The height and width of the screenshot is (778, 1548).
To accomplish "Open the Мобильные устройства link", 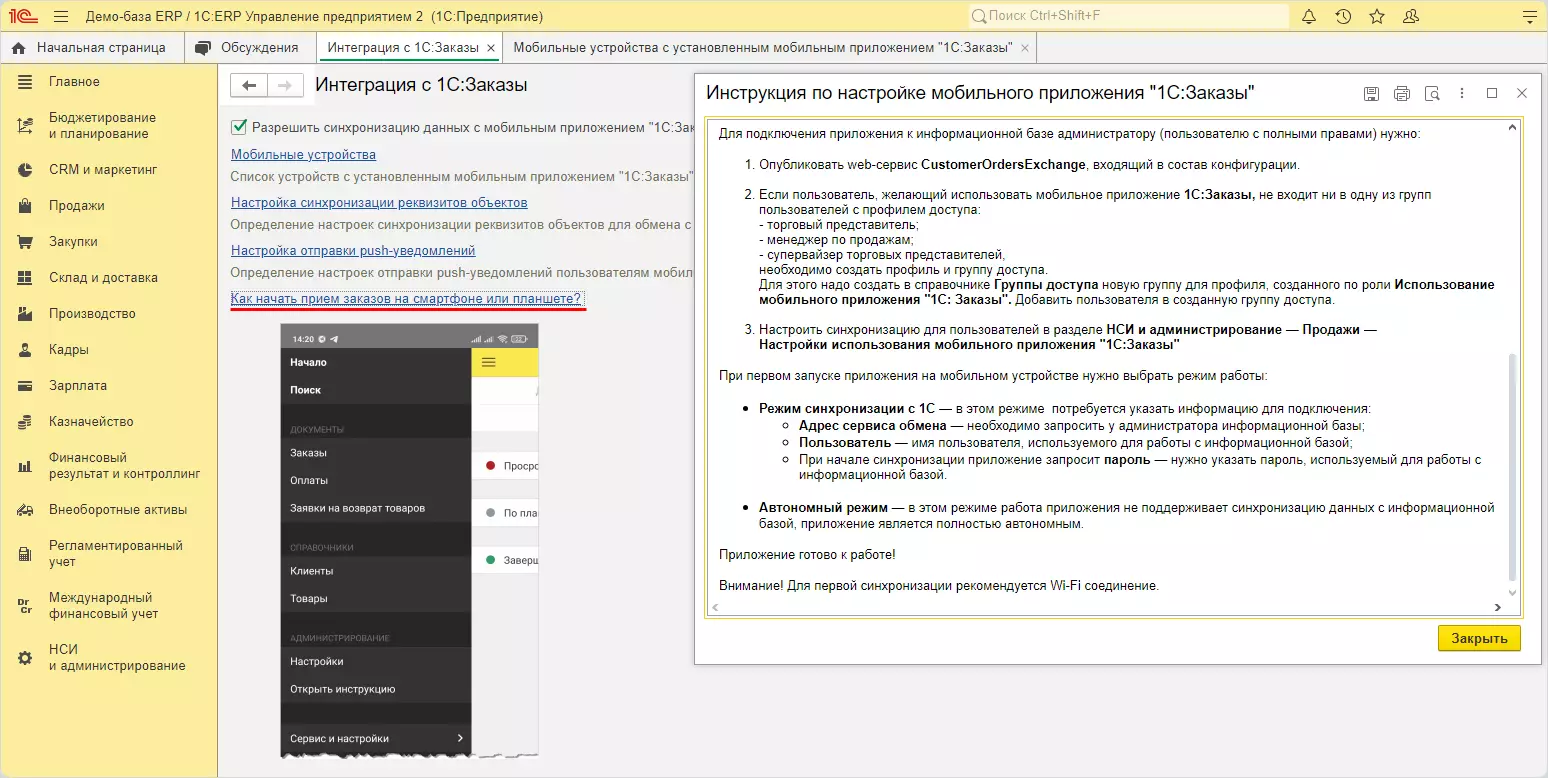I will [303, 155].
